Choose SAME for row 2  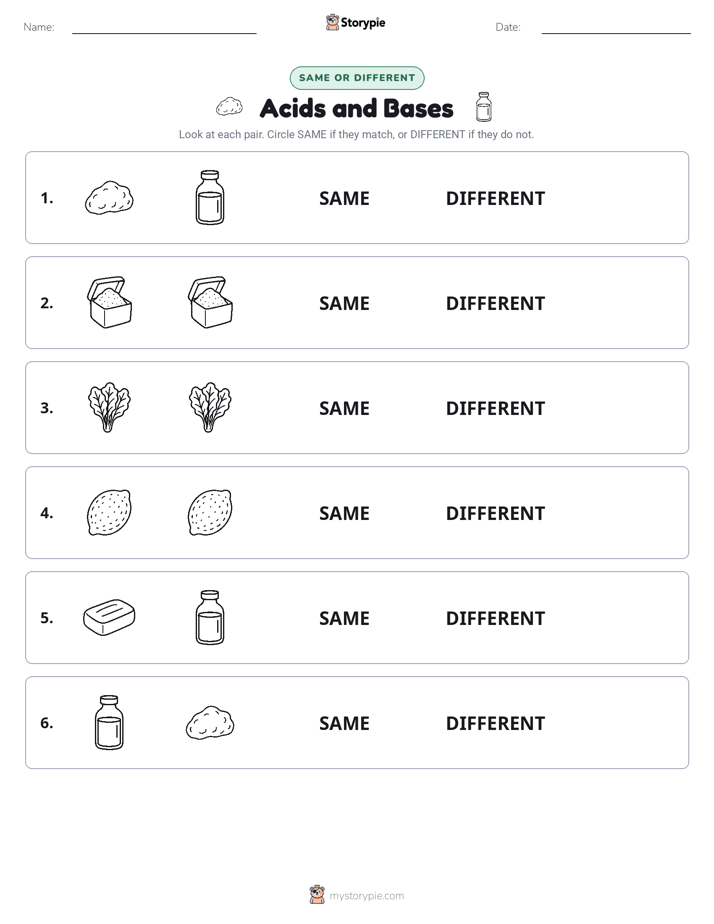coord(344,303)
